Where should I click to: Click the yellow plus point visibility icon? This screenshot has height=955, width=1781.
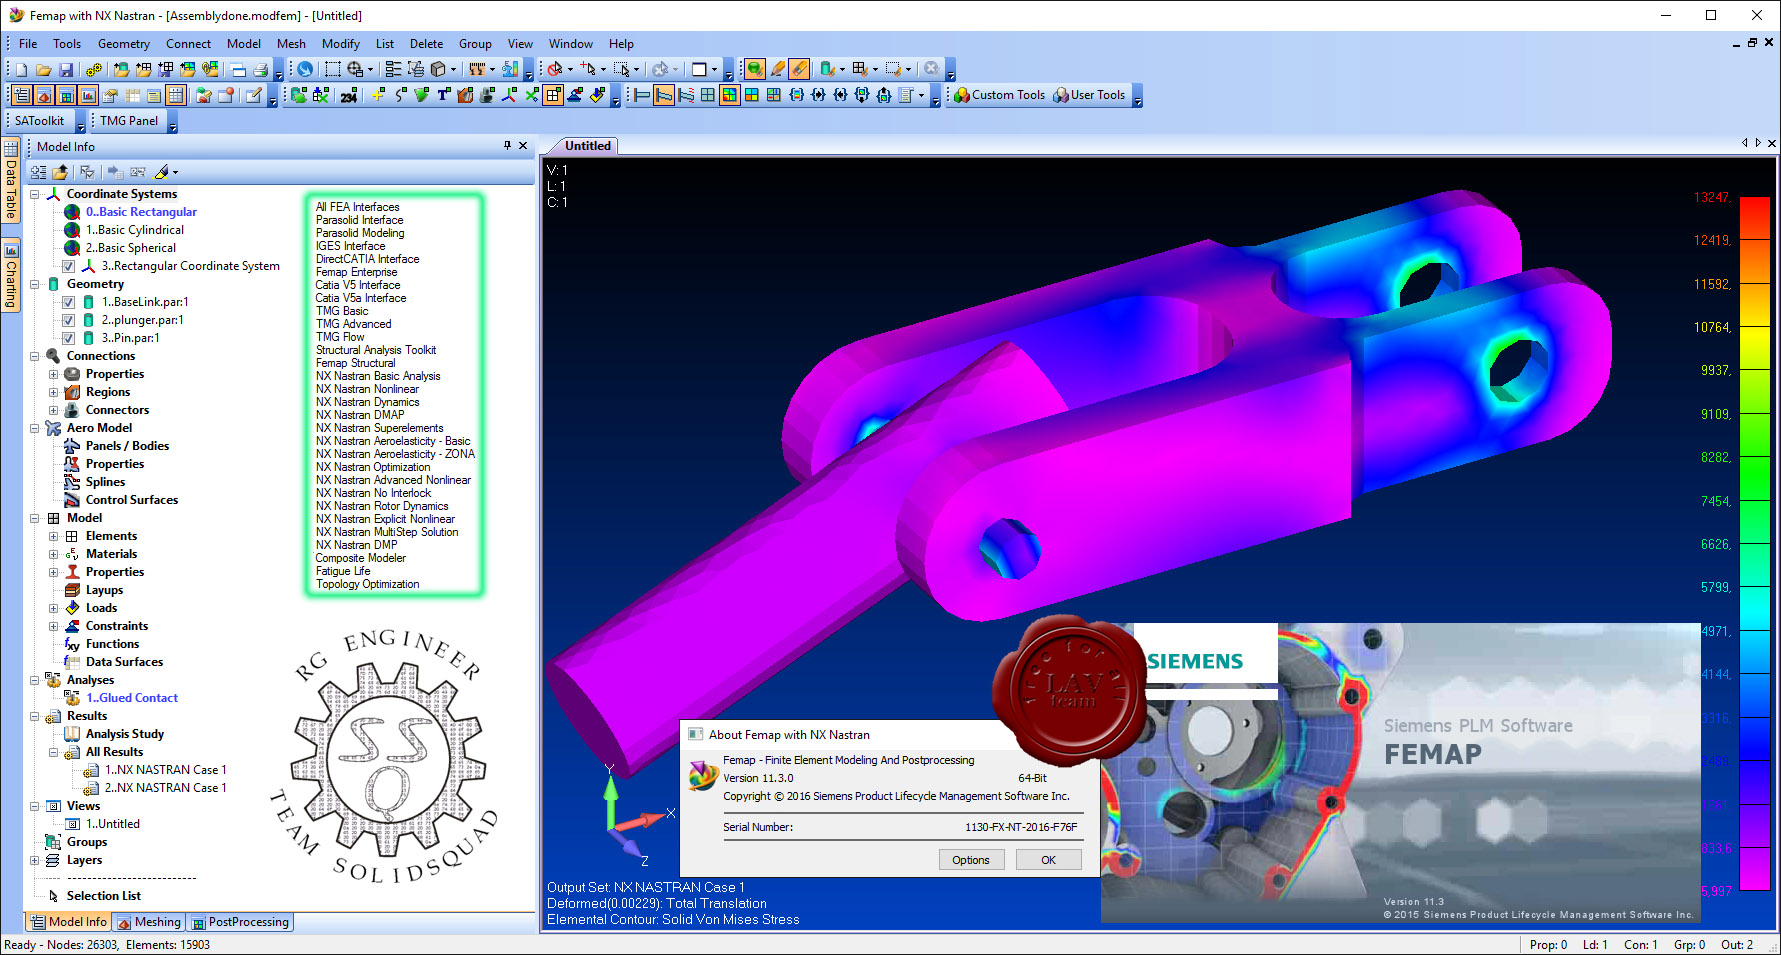(x=378, y=95)
